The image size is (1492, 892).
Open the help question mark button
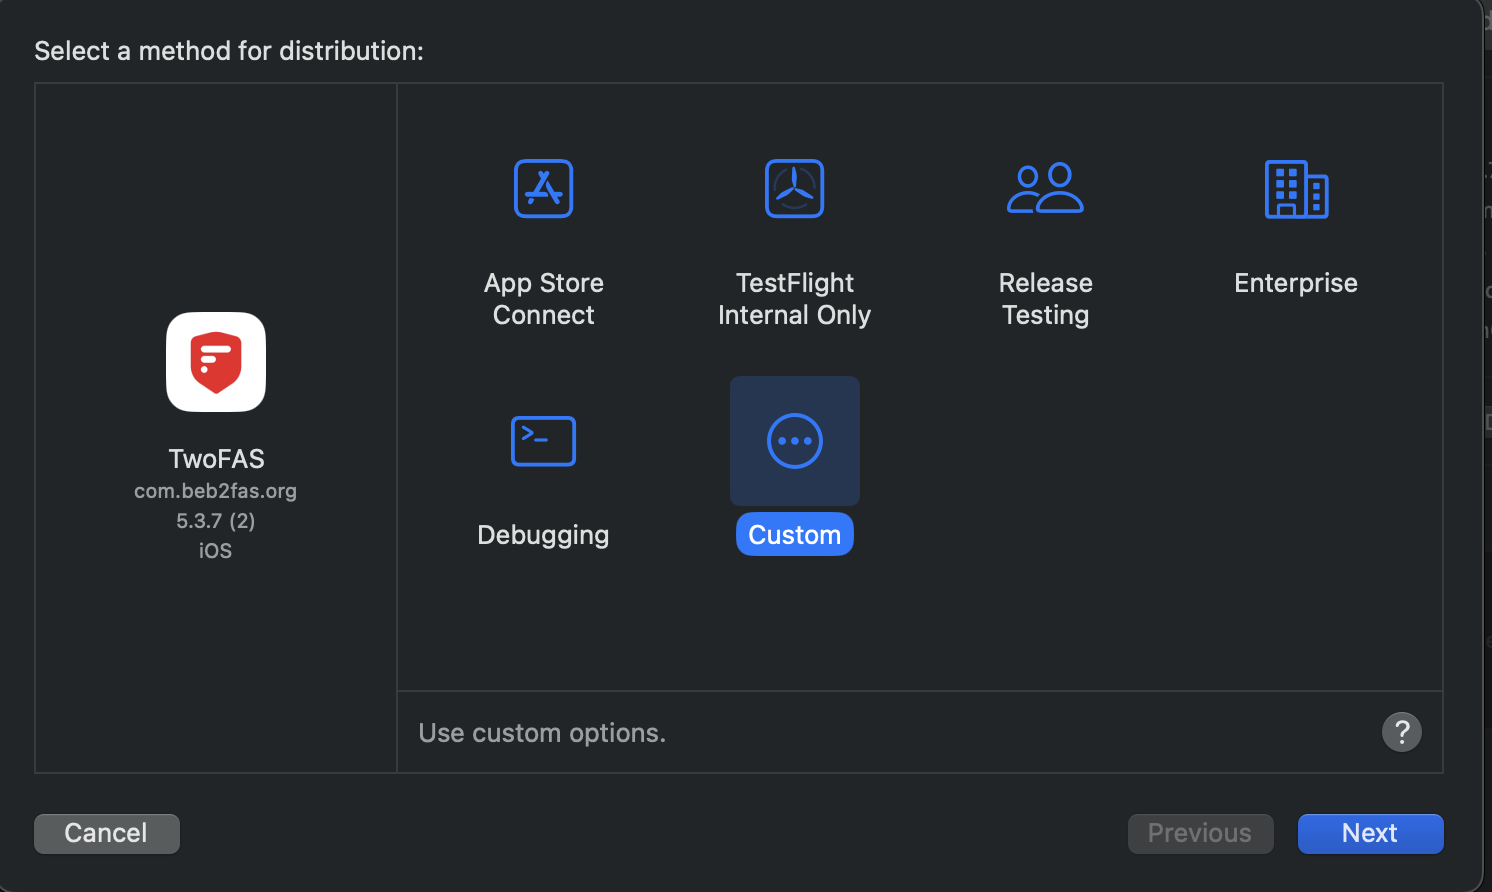1402,732
